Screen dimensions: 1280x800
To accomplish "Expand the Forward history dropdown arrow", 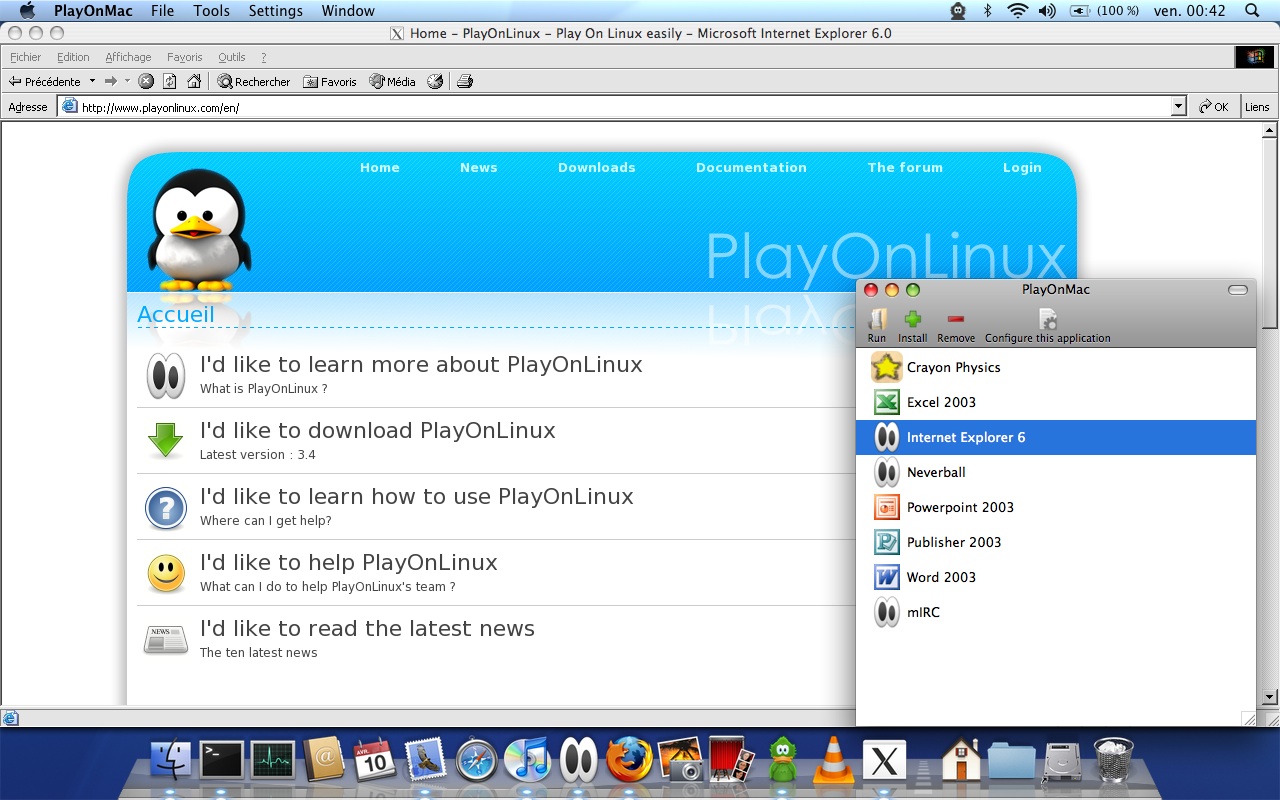I will [x=127, y=81].
